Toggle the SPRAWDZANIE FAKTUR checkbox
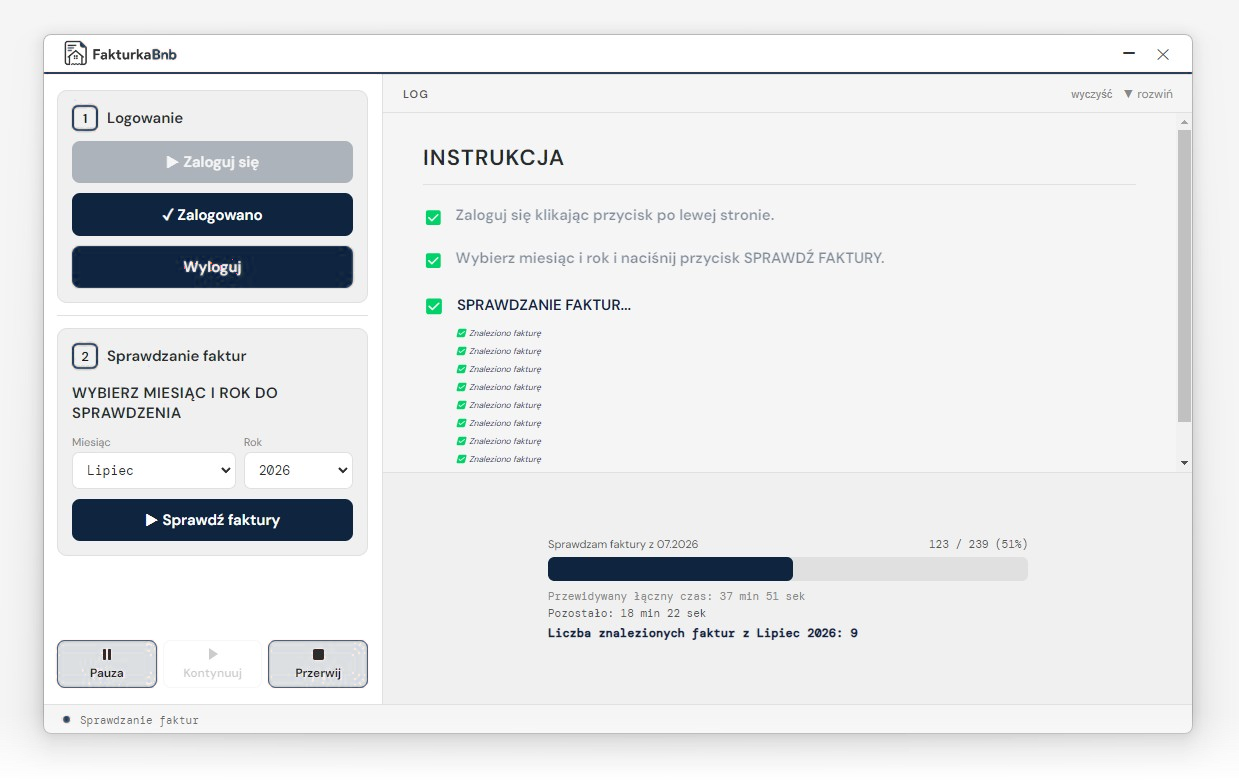Viewport: 1239px width, 781px height. (434, 306)
